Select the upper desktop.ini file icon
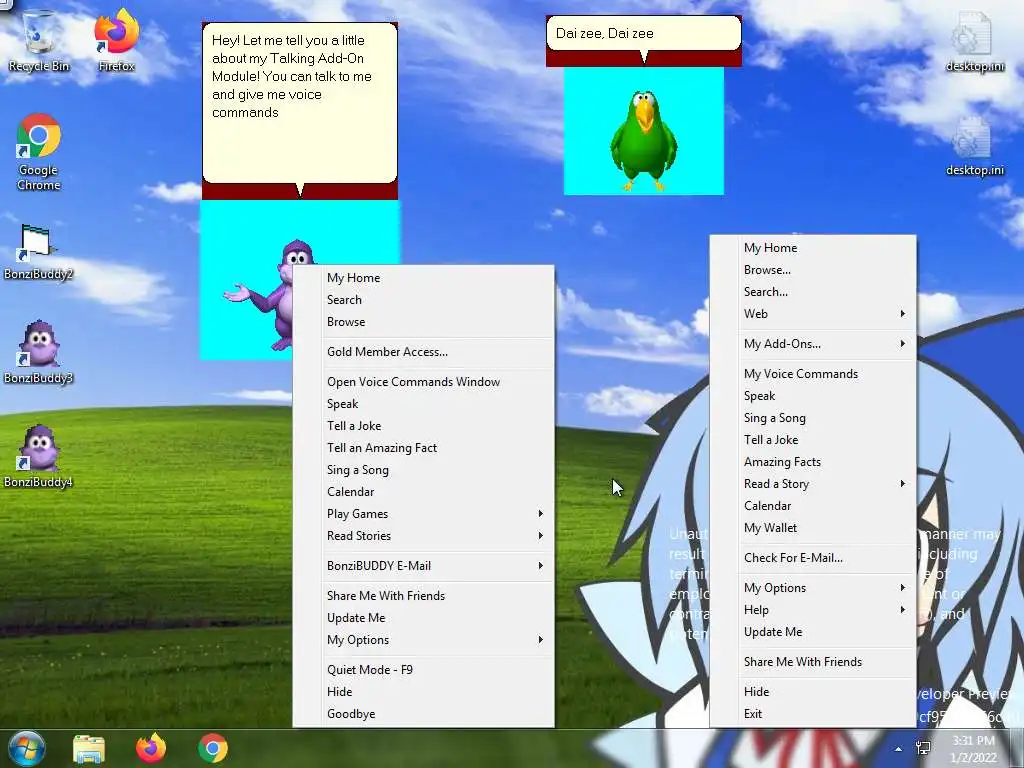The height and width of the screenshot is (768, 1024). (974, 40)
